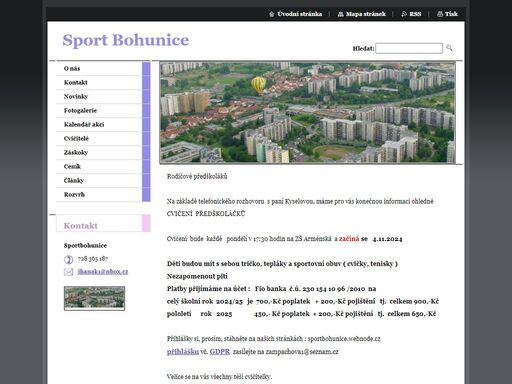The height and width of the screenshot is (384, 512).
Task: Click the sitemap icon beside Mapa stránek
Action: (x=340, y=14)
